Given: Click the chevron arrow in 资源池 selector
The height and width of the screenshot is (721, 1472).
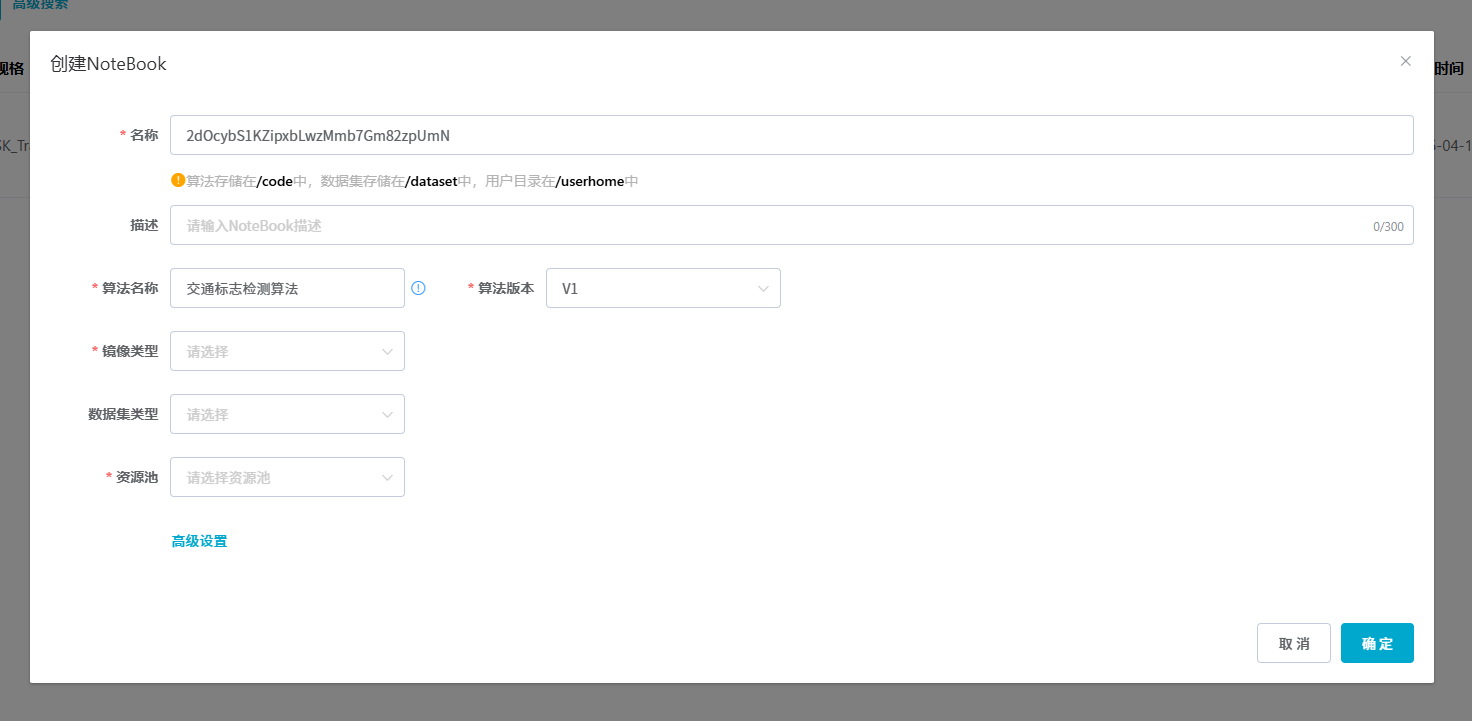Looking at the screenshot, I should point(387,478).
